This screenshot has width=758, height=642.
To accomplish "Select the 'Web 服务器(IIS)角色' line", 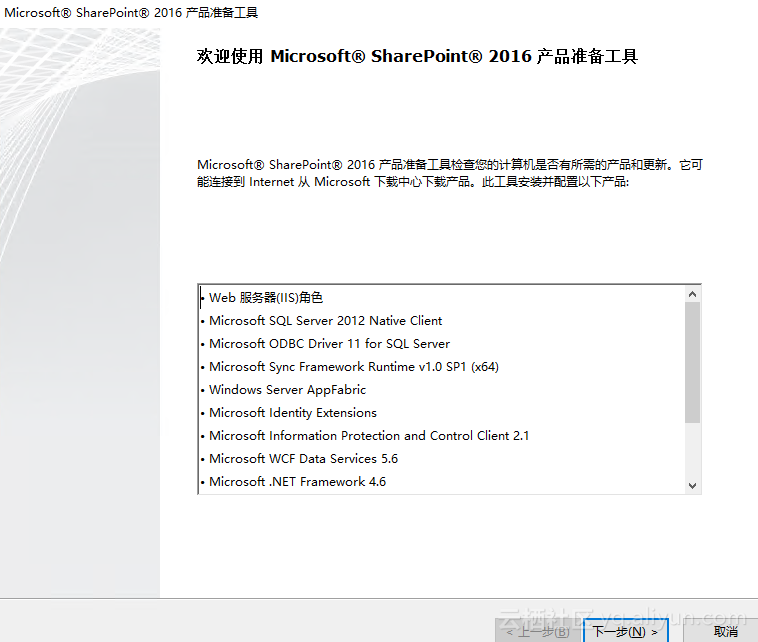I will click(x=266, y=297).
